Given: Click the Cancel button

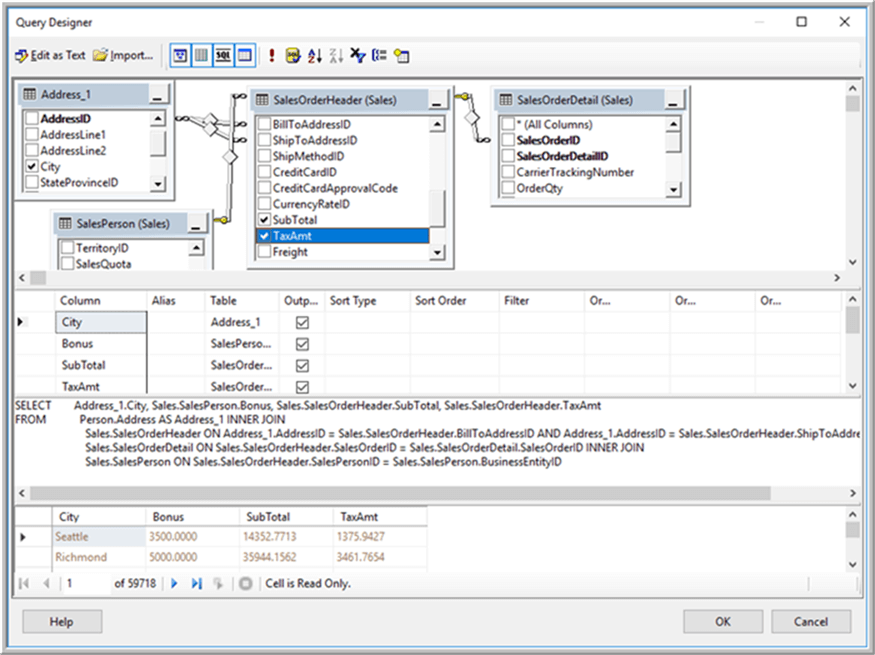Looking at the screenshot, I should 811,622.
